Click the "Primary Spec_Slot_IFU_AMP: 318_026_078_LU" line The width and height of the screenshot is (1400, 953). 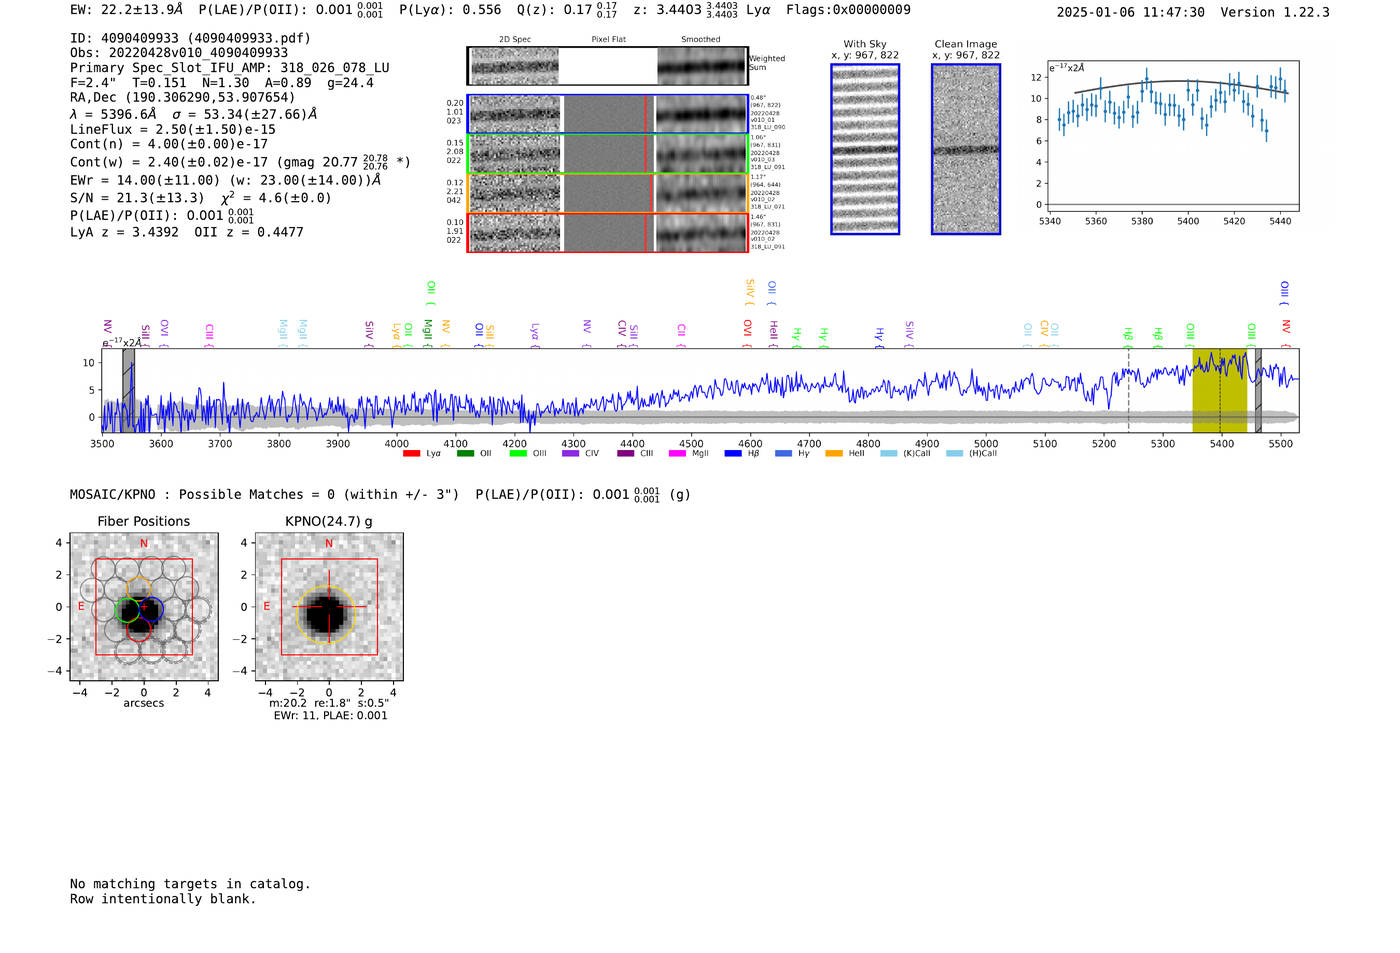tap(230, 68)
